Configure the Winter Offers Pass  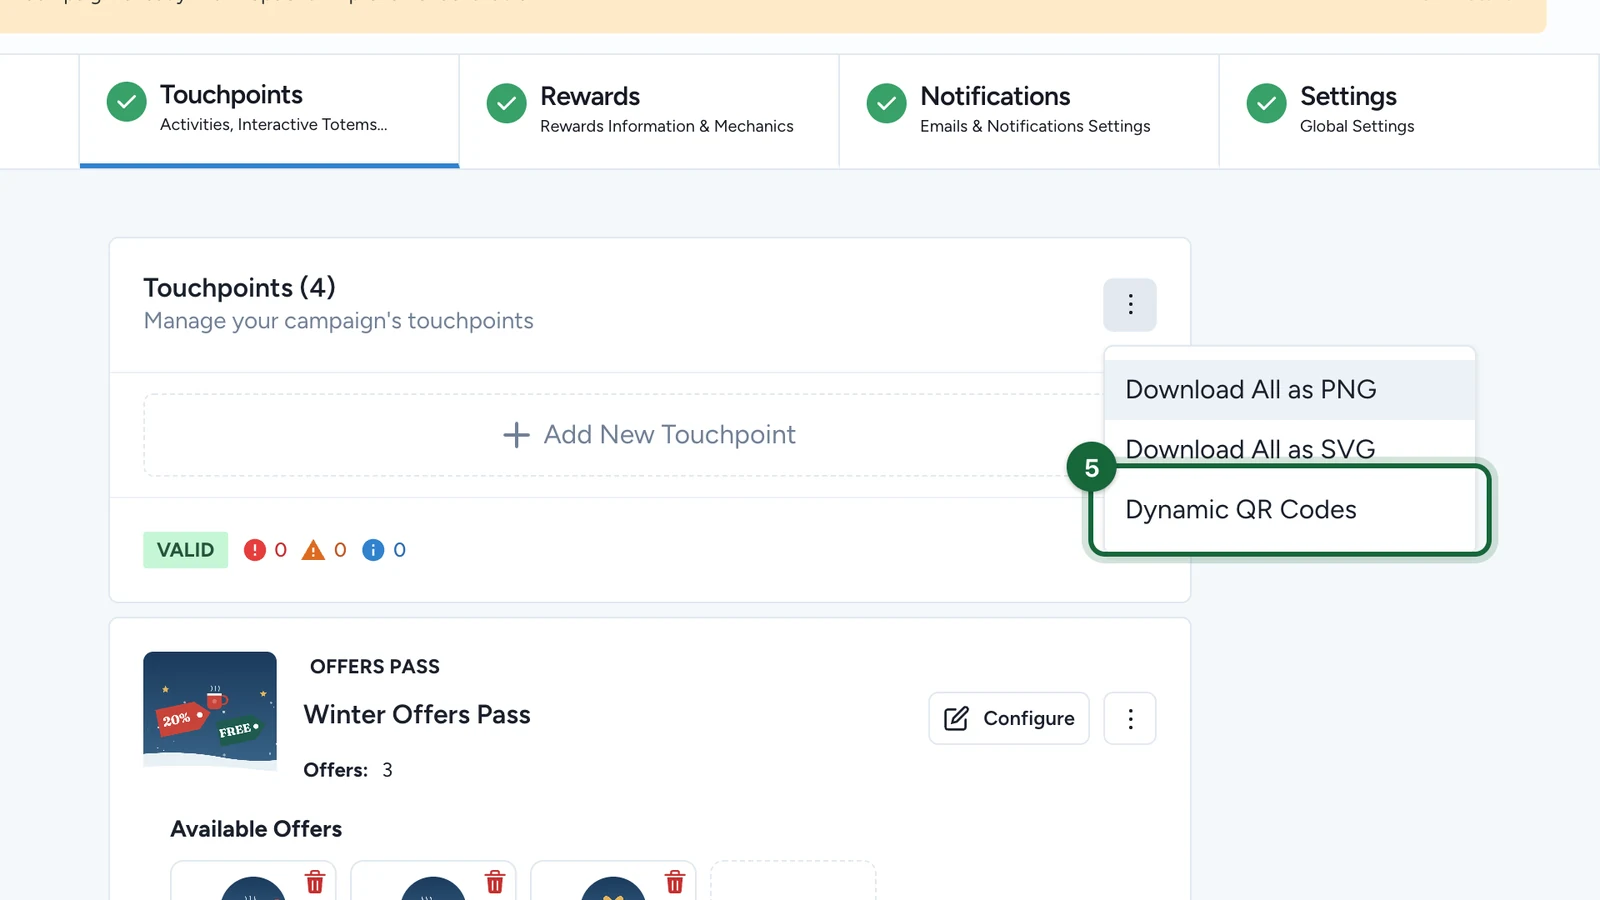click(1009, 718)
